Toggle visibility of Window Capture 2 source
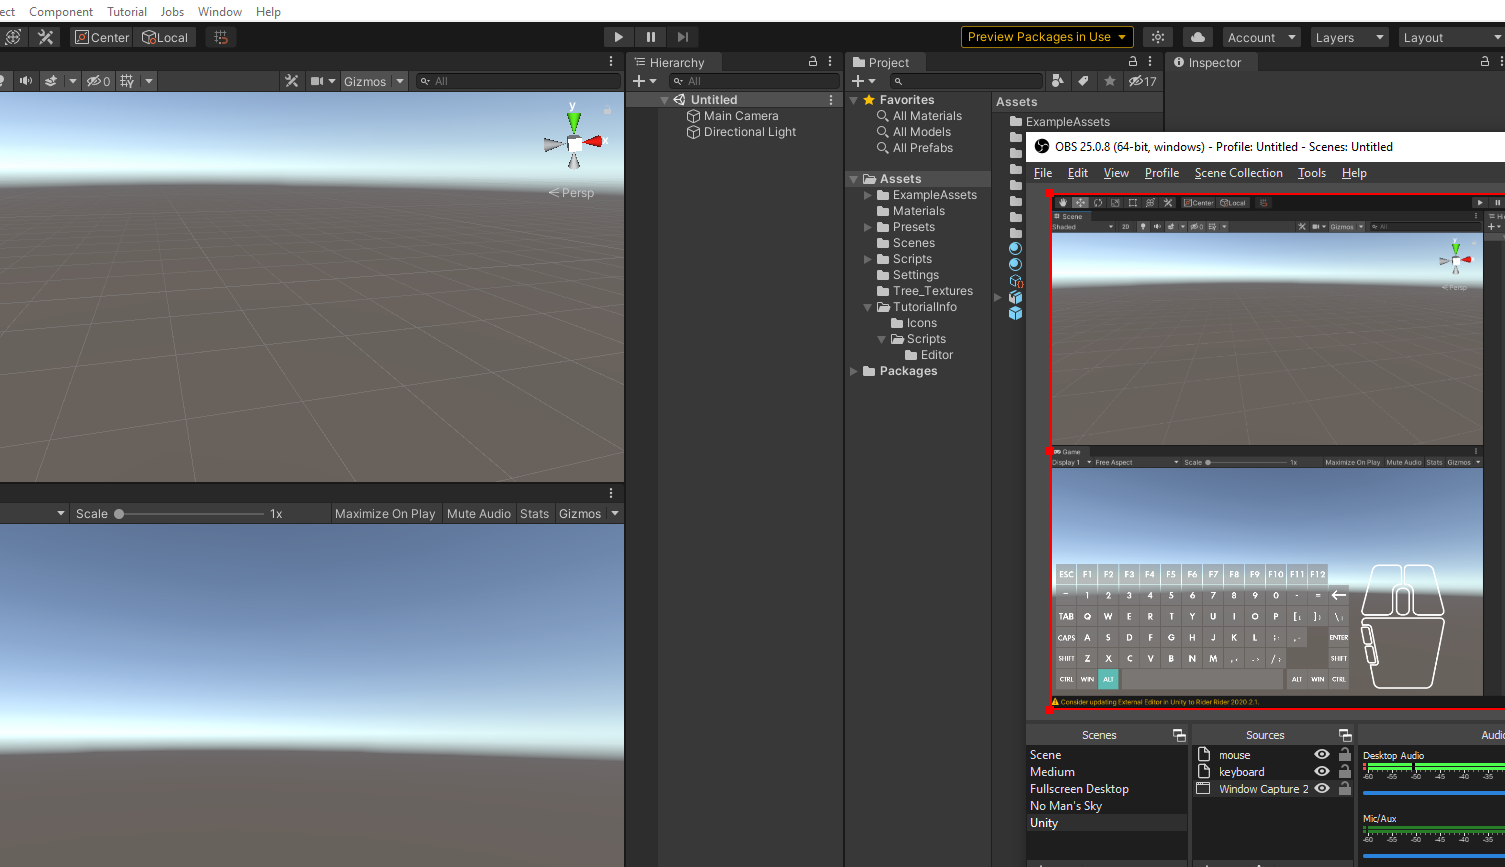Viewport: 1505px width, 867px height. point(1322,788)
